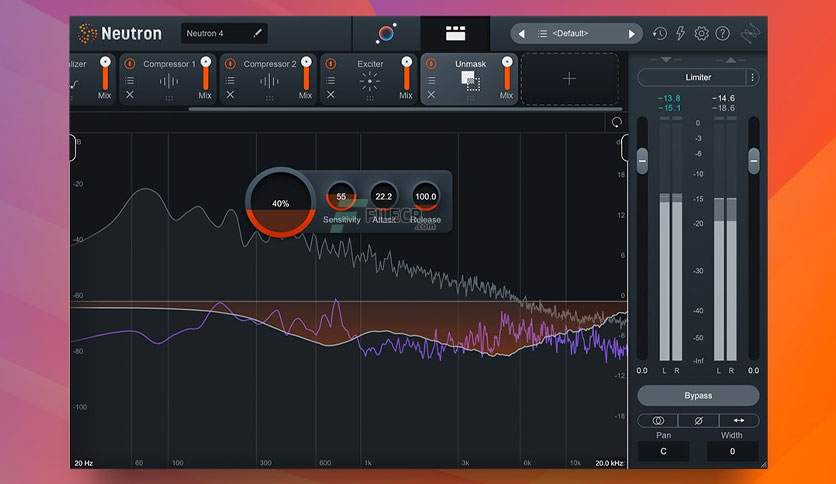836x484 pixels.
Task: Switch to the modules detailed view tab
Action: pyautogui.click(x=455, y=33)
